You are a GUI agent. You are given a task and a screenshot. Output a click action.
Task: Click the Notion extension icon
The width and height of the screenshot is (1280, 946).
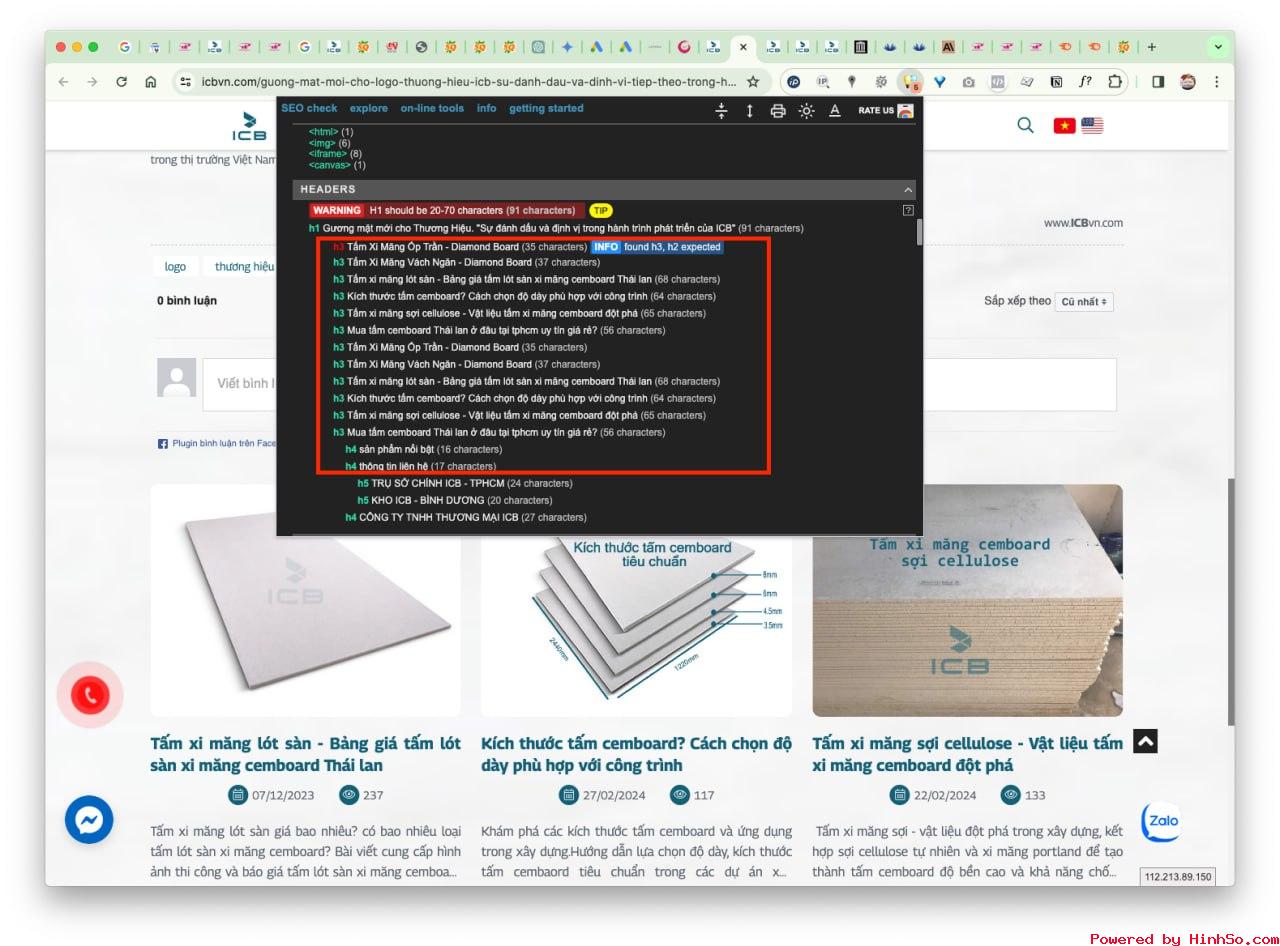1056,82
